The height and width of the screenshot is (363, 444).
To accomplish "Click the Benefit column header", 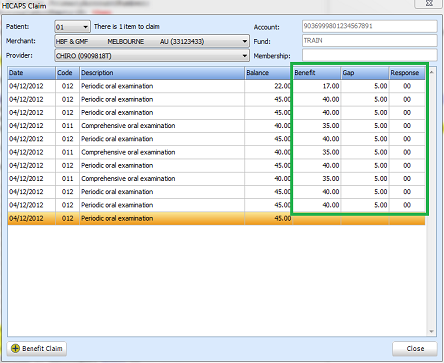I will [317, 73].
